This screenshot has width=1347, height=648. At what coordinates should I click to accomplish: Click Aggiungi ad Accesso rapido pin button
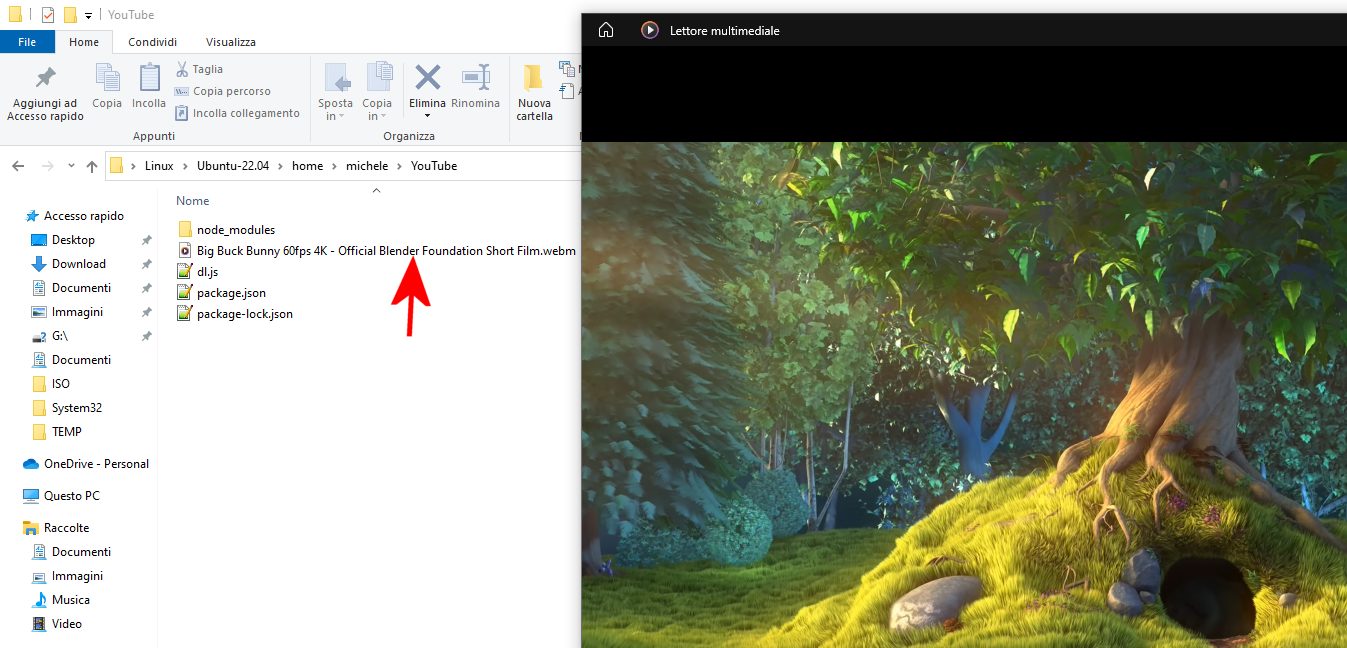(45, 94)
